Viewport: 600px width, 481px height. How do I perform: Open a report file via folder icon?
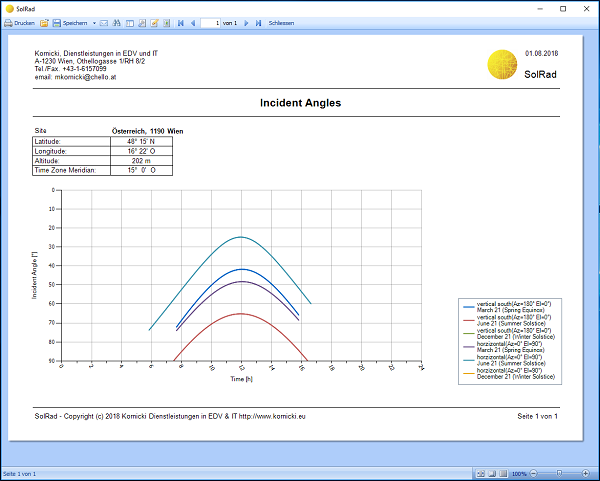[x=44, y=22]
